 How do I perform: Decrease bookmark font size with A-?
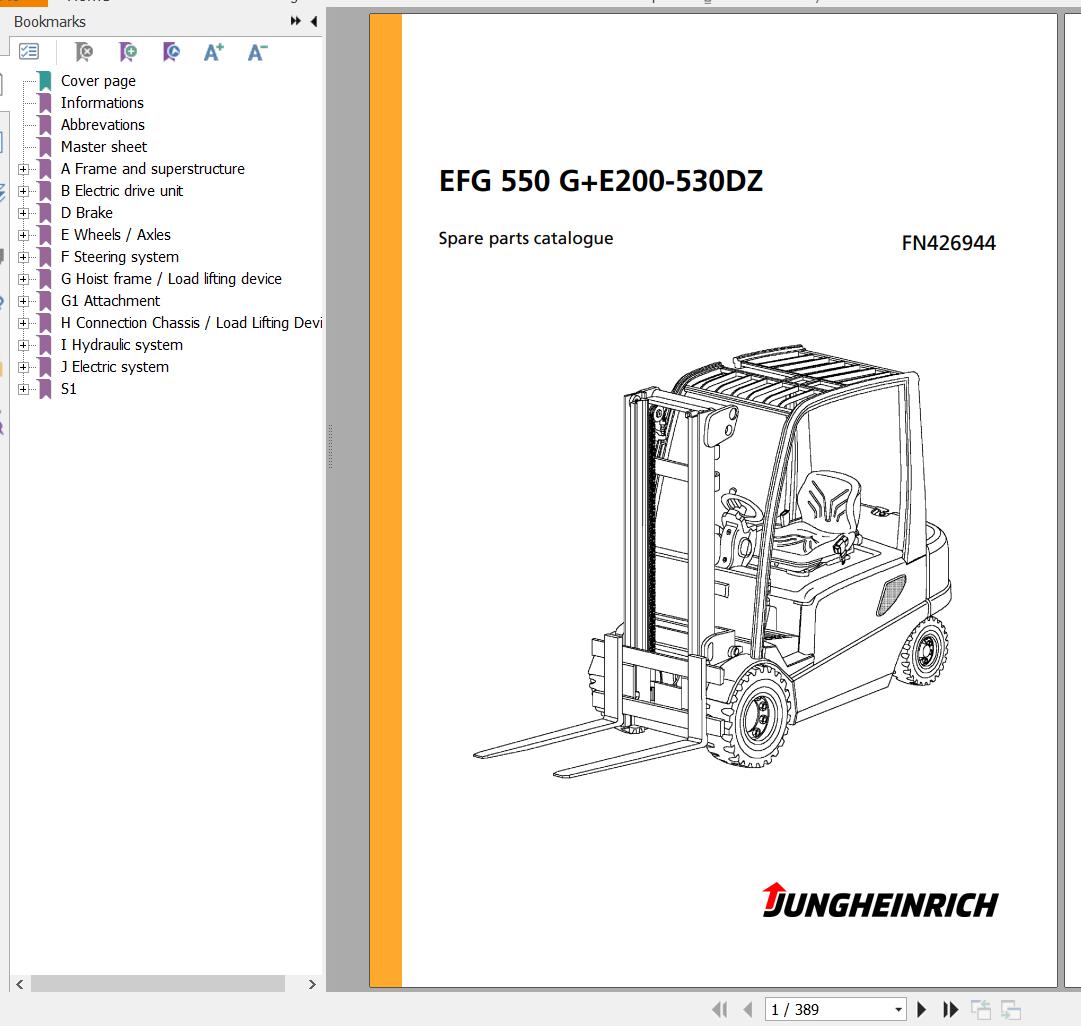(257, 52)
